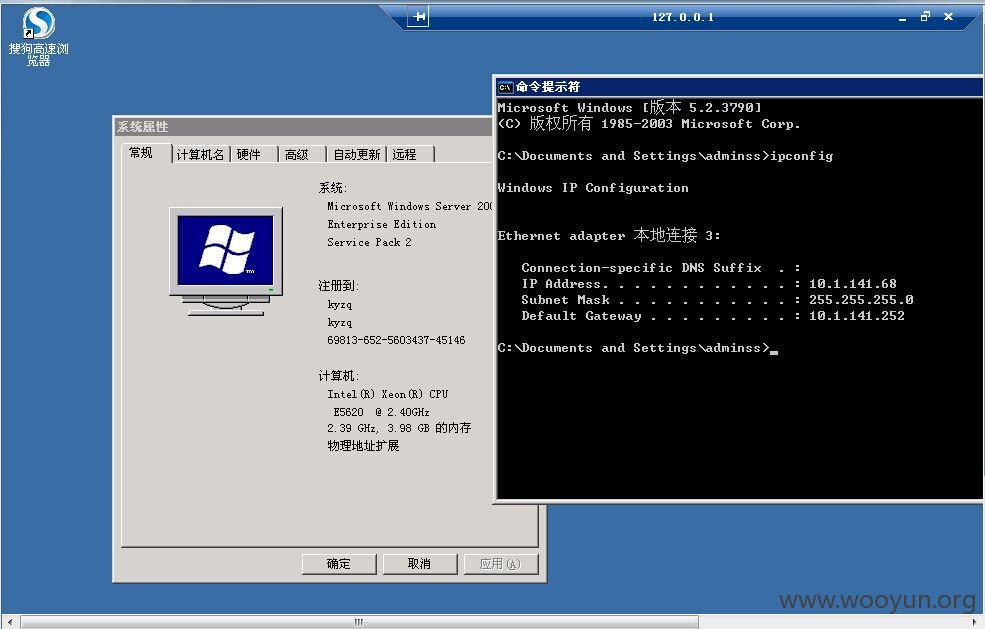
Task: Click the Intel(R) Xeon(R) CPU text
Action: 388,394
